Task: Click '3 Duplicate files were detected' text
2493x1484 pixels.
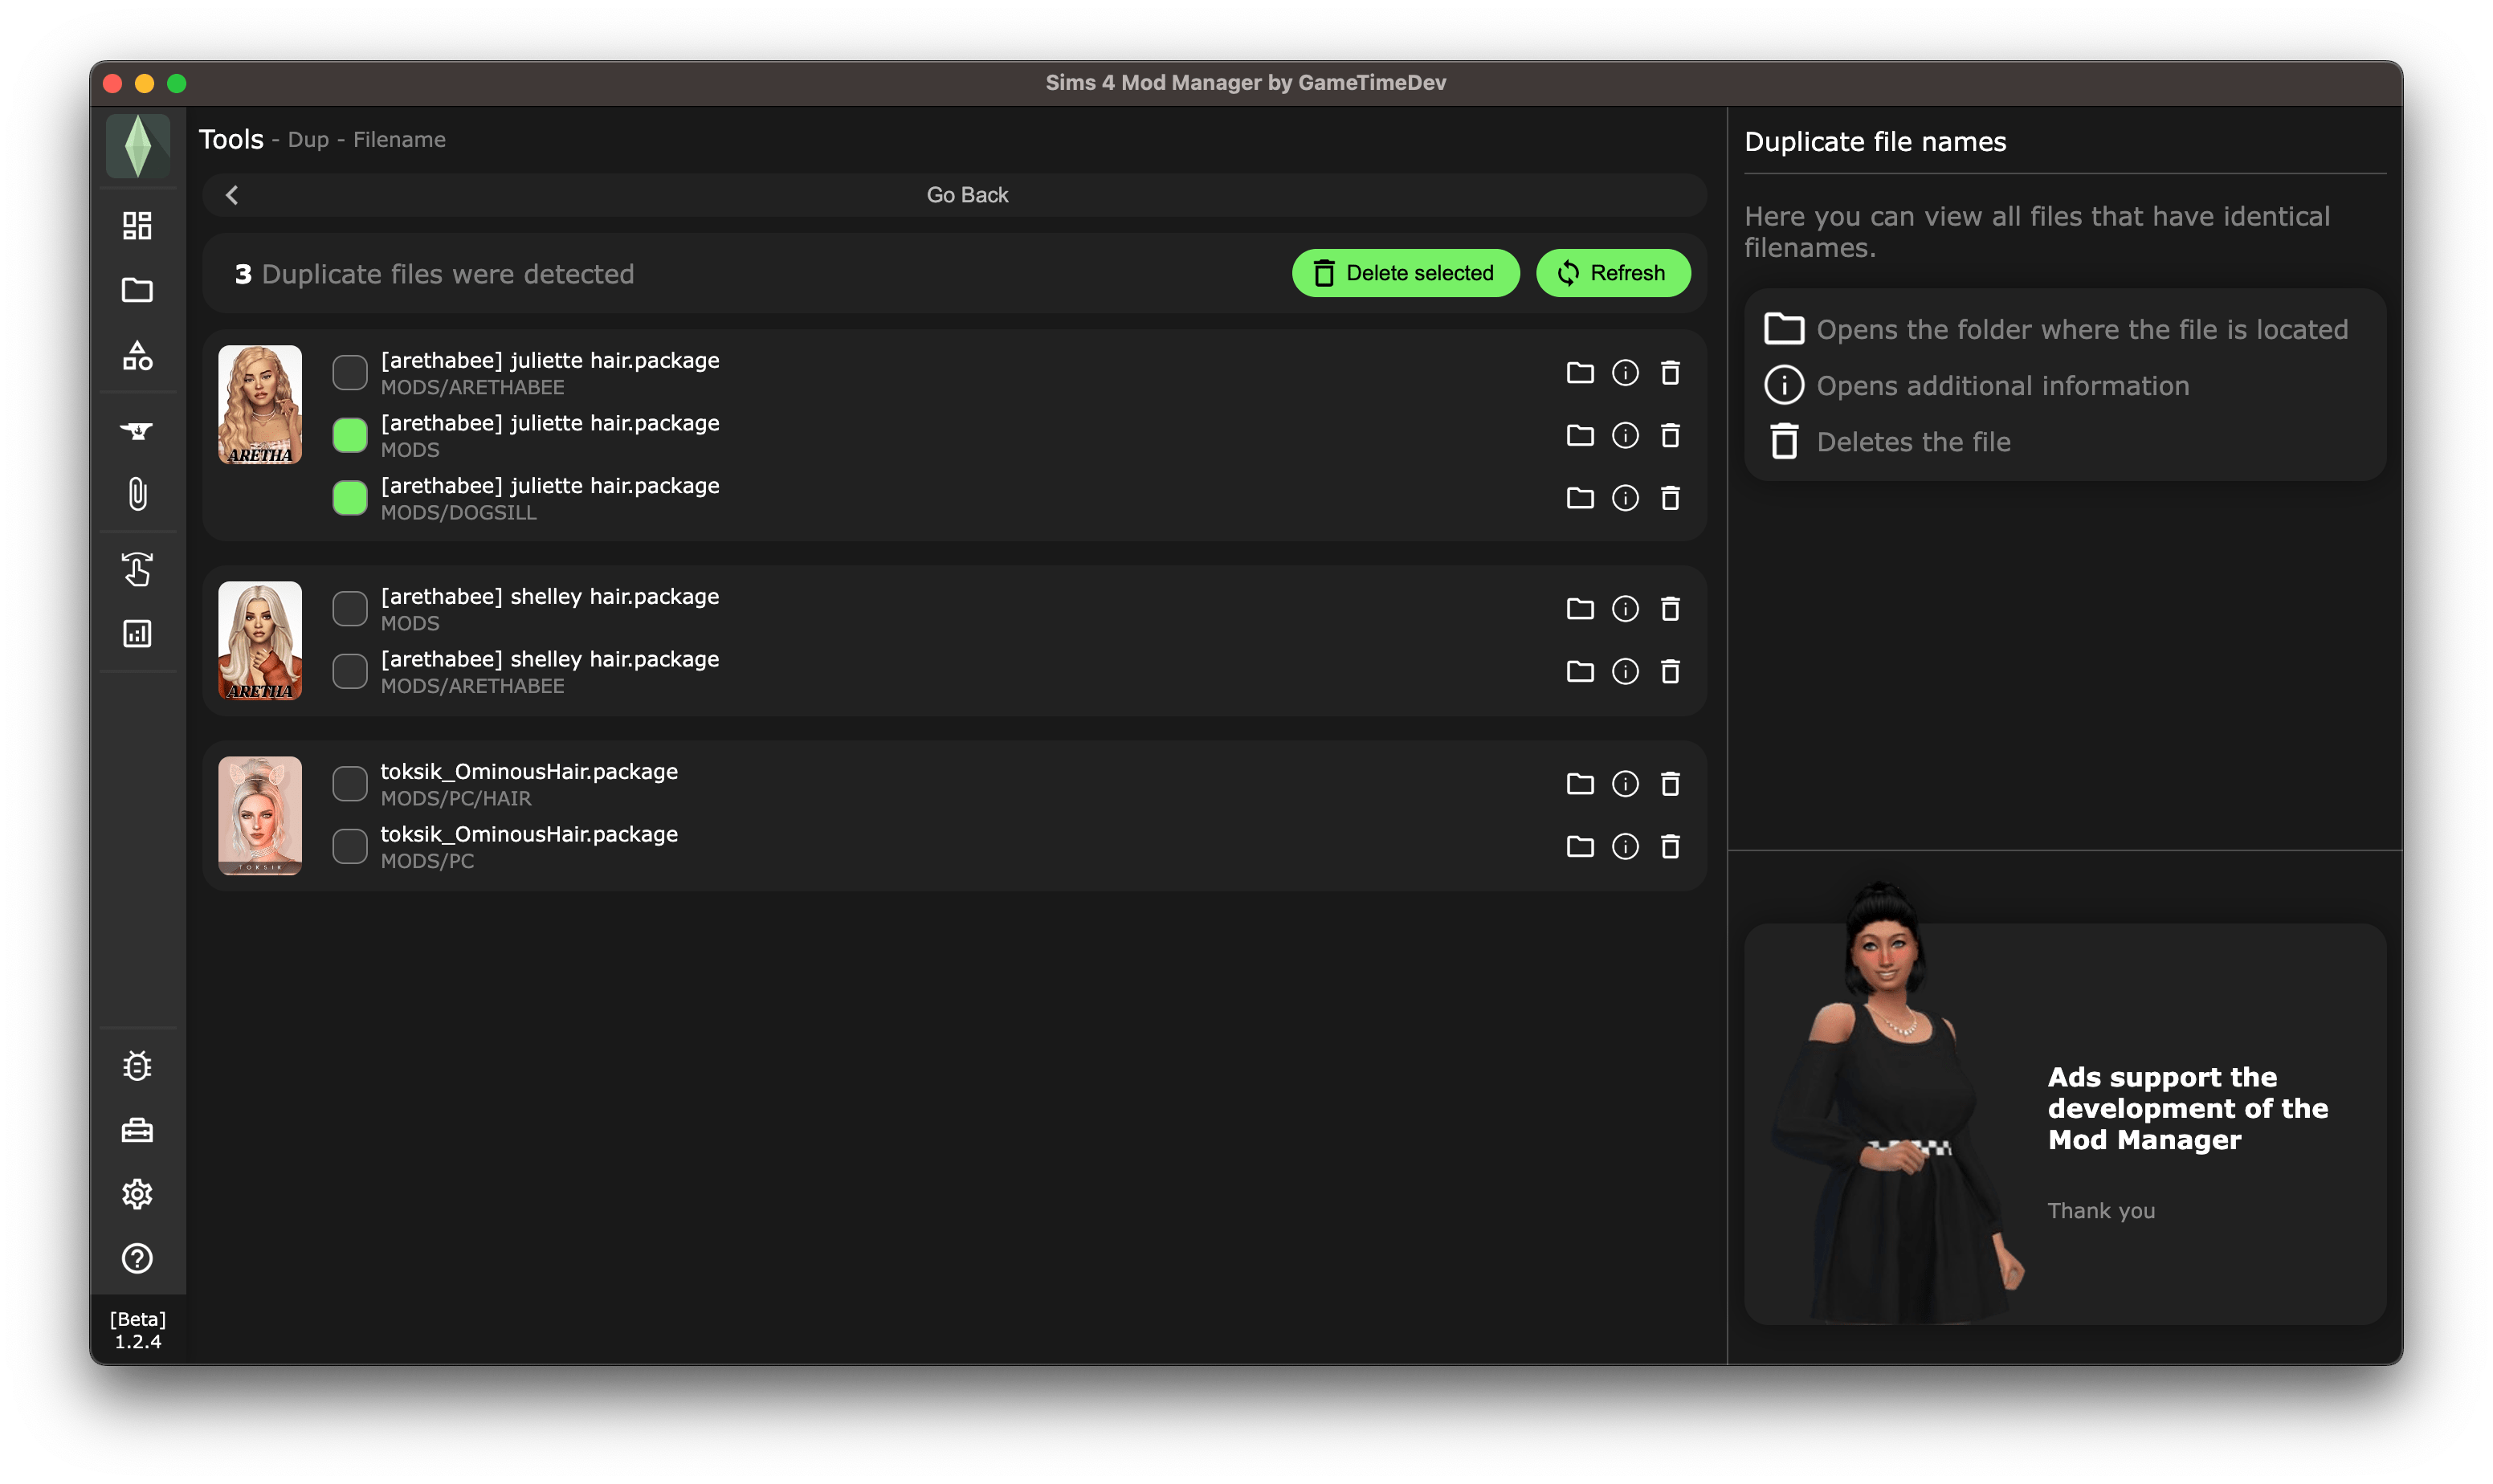Action: (434, 274)
